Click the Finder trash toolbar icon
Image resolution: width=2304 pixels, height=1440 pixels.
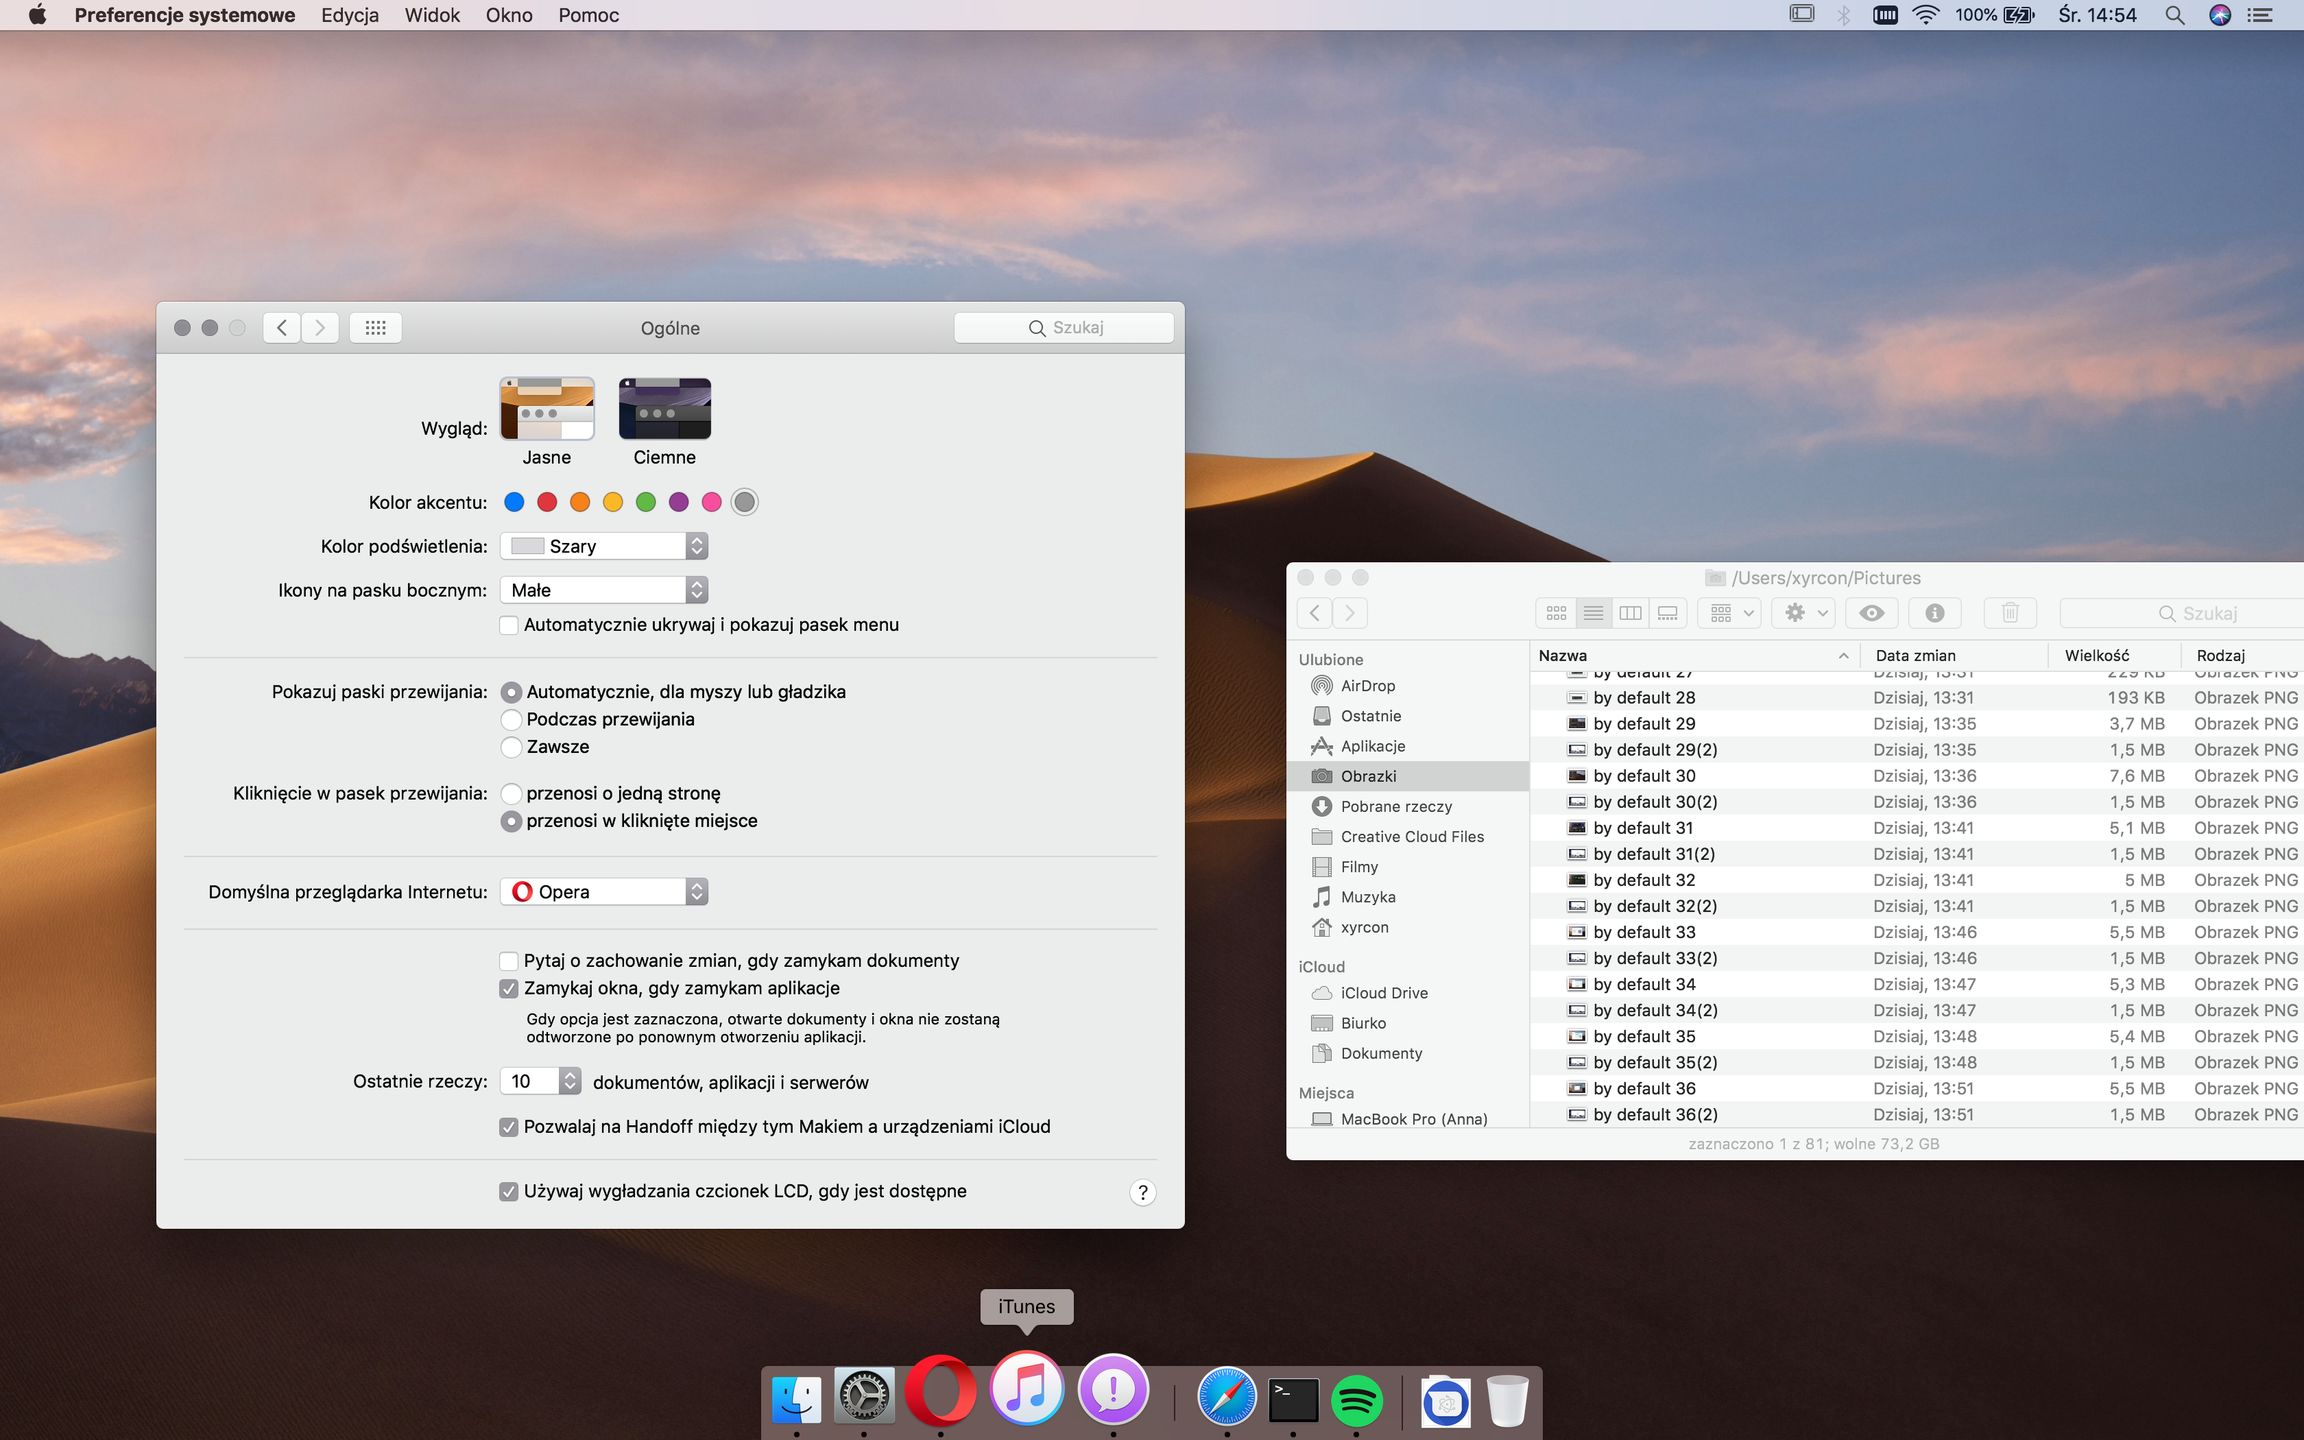[2010, 613]
